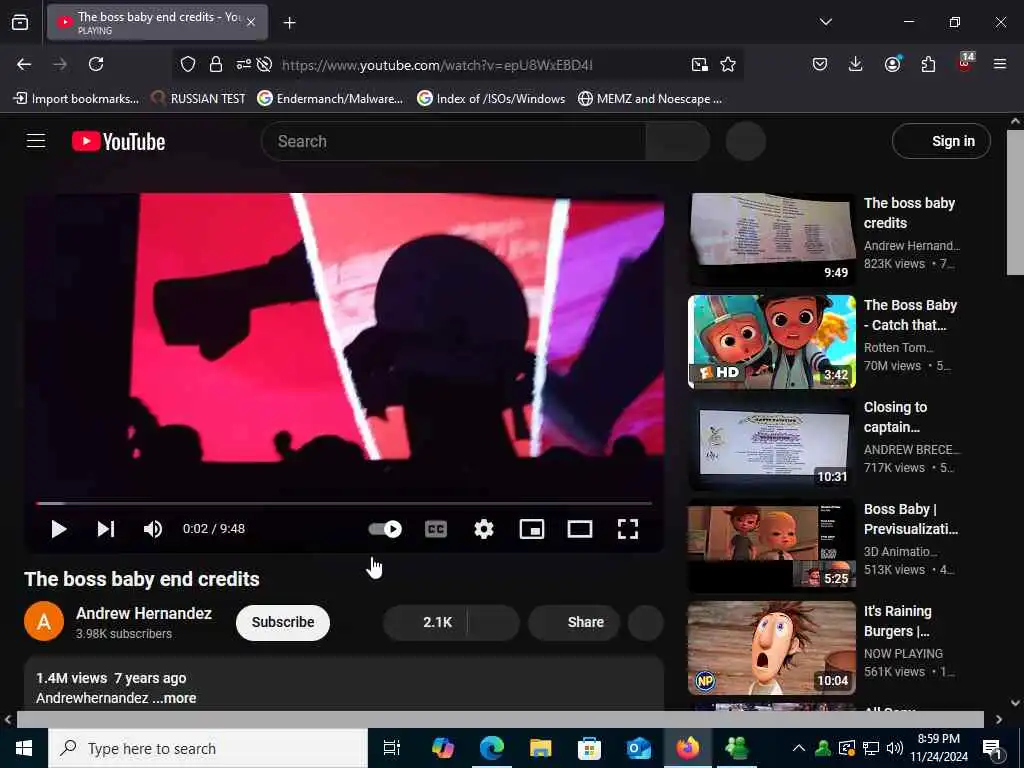Open the site permissions icon in the address bar
The height and width of the screenshot is (768, 1024).
tap(243, 64)
